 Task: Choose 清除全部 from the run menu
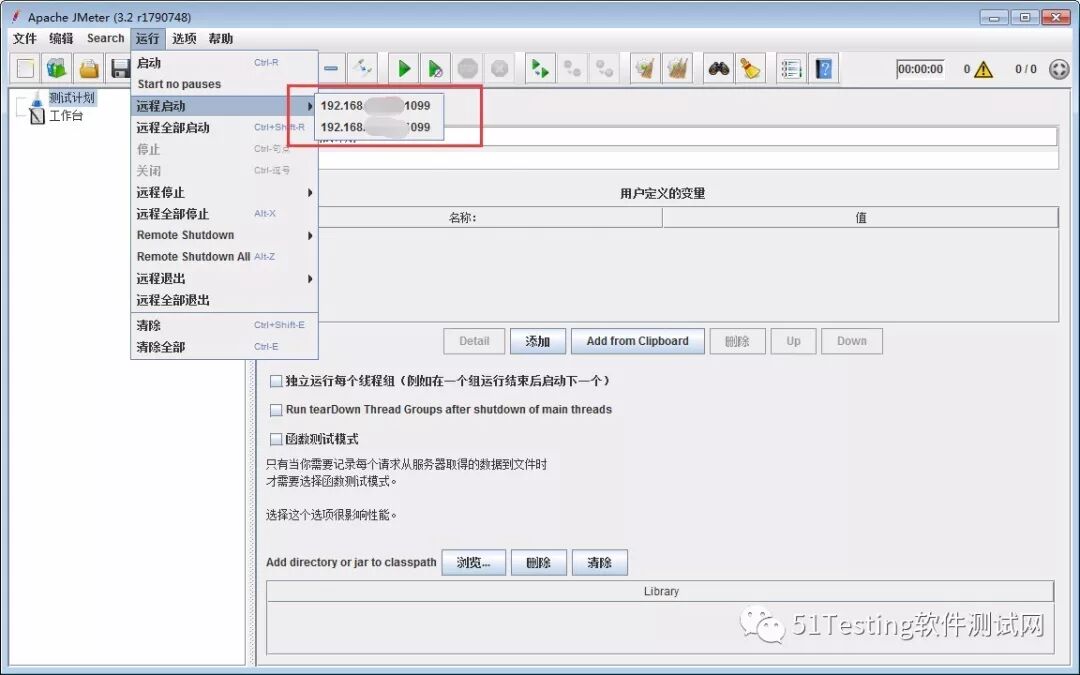(225, 346)
